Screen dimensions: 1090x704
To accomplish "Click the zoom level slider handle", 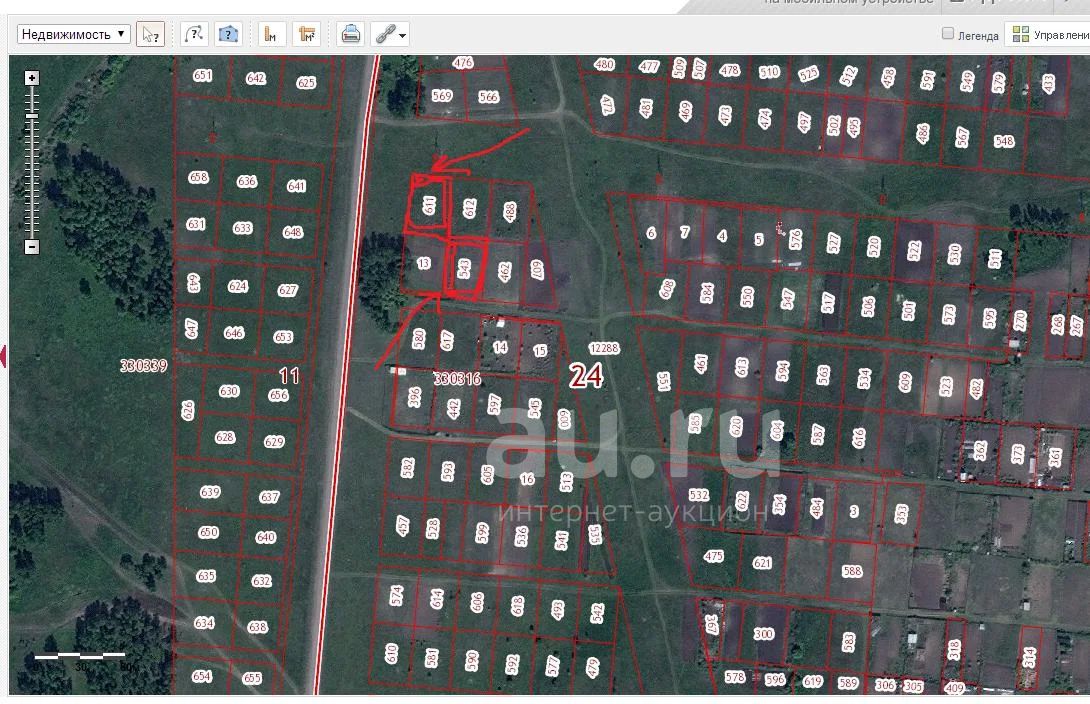I will coord(31,115).
